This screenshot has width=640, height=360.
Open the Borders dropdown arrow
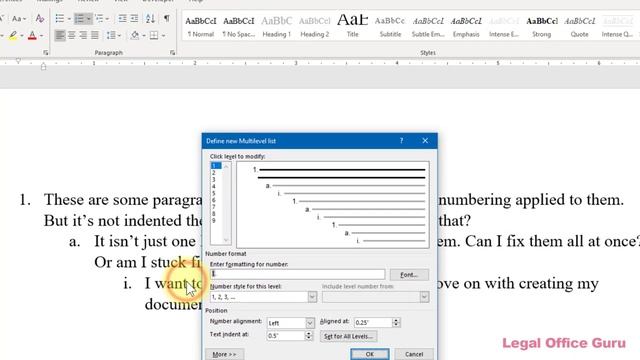tap(163, 36)
